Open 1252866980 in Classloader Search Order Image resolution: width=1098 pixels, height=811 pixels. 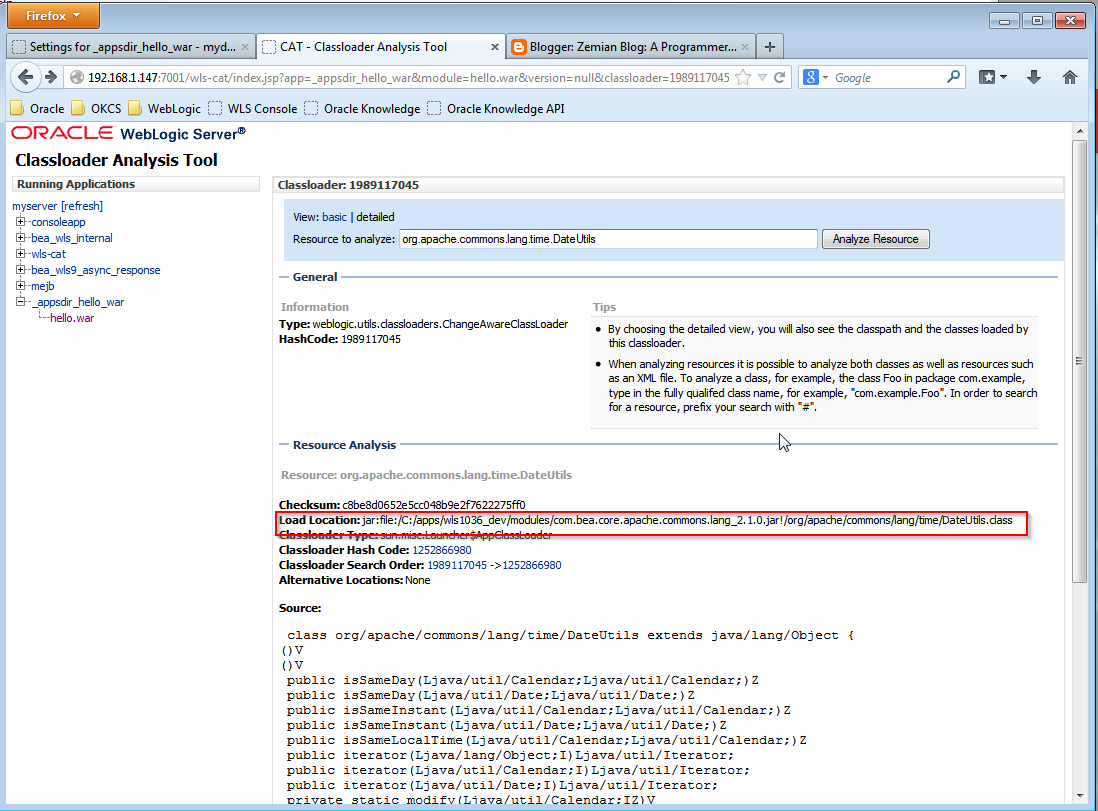531,565
